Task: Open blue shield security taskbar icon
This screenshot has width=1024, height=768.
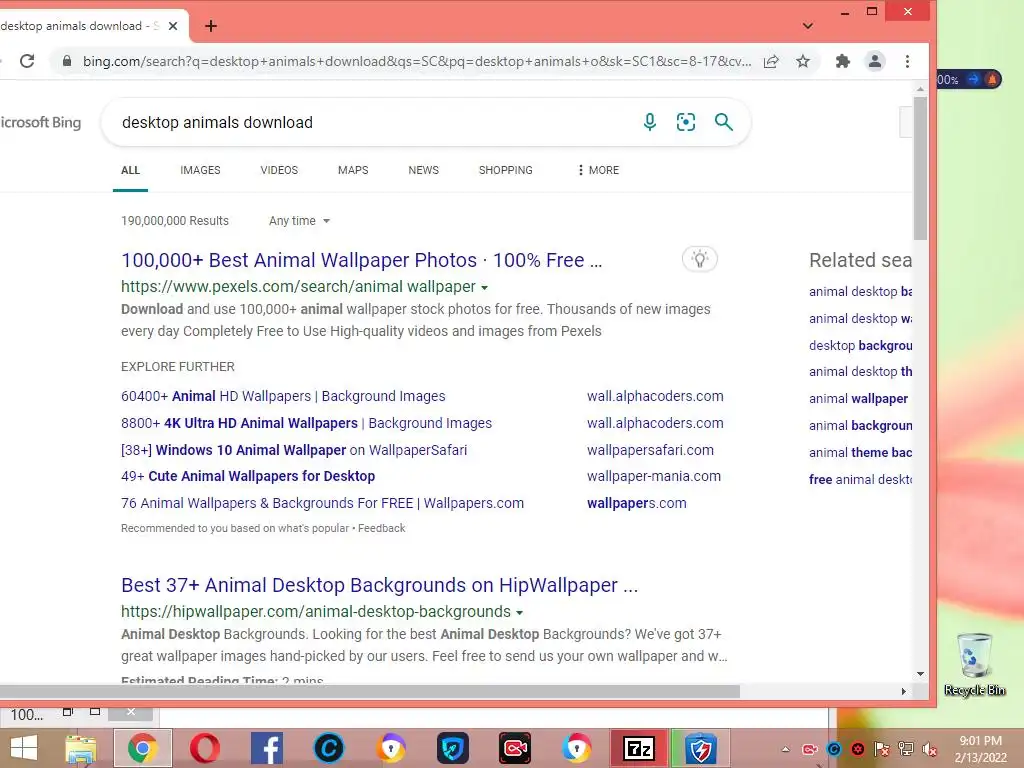Action: tap(701, 748)
